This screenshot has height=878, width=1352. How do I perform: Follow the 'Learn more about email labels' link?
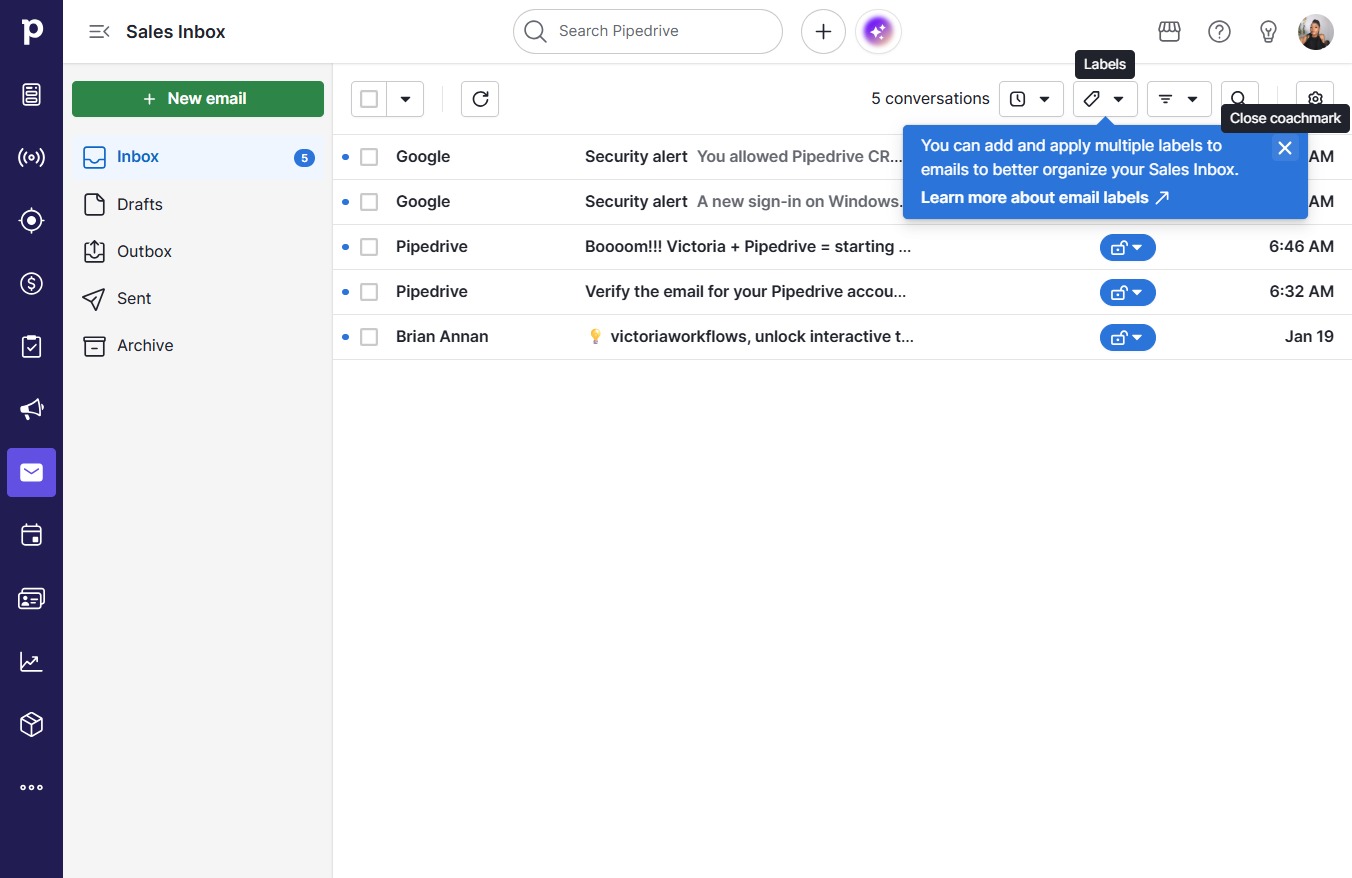(x=1044, y=198)
